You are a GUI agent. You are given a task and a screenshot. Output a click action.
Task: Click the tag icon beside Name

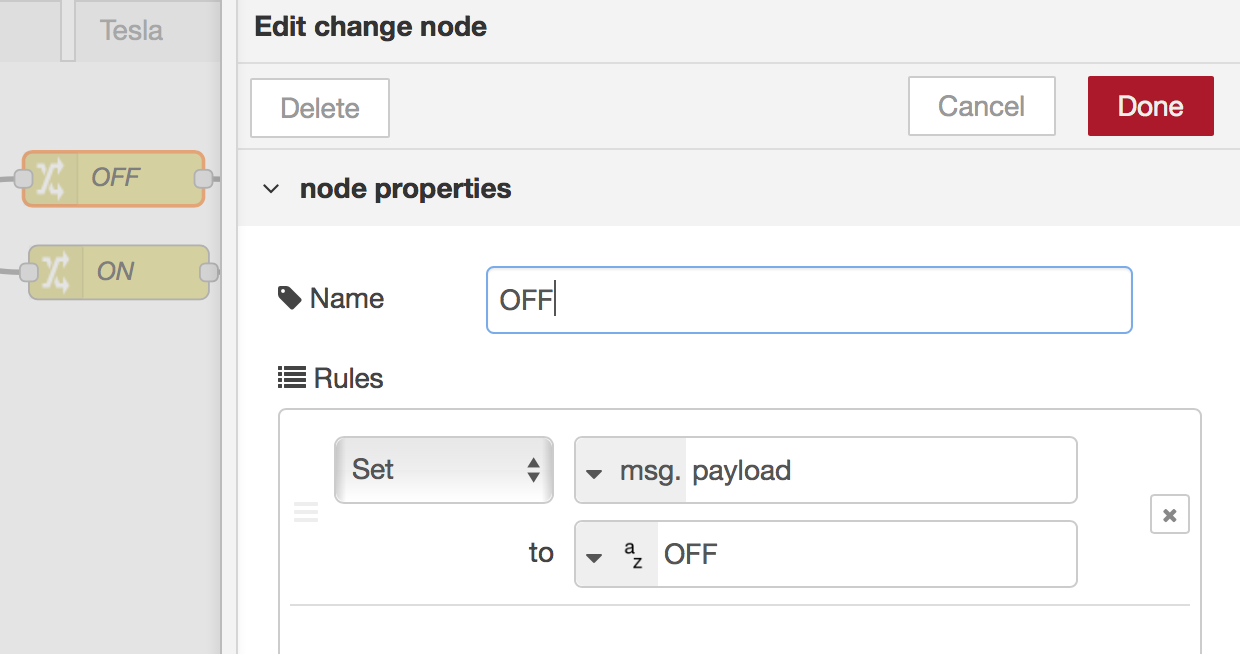(290, 298)
